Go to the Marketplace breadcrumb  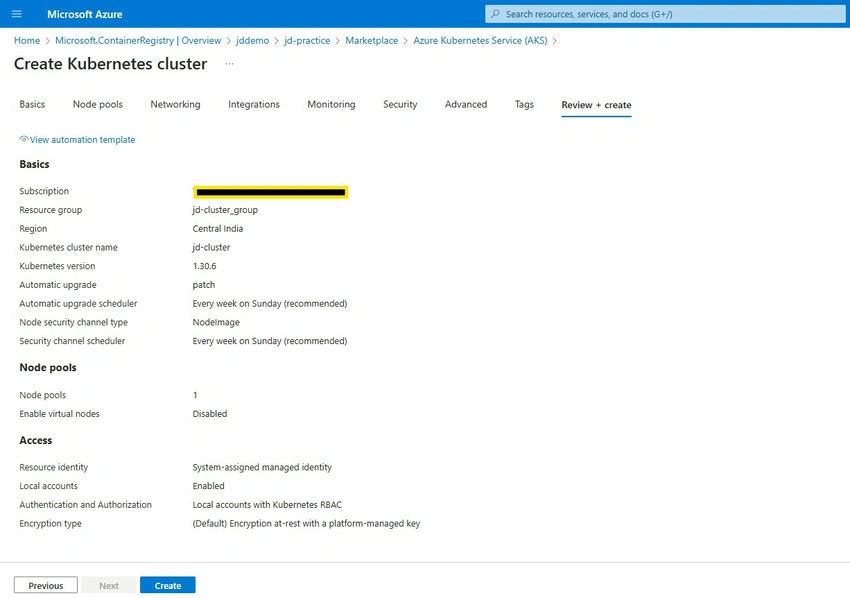[371, 41]
